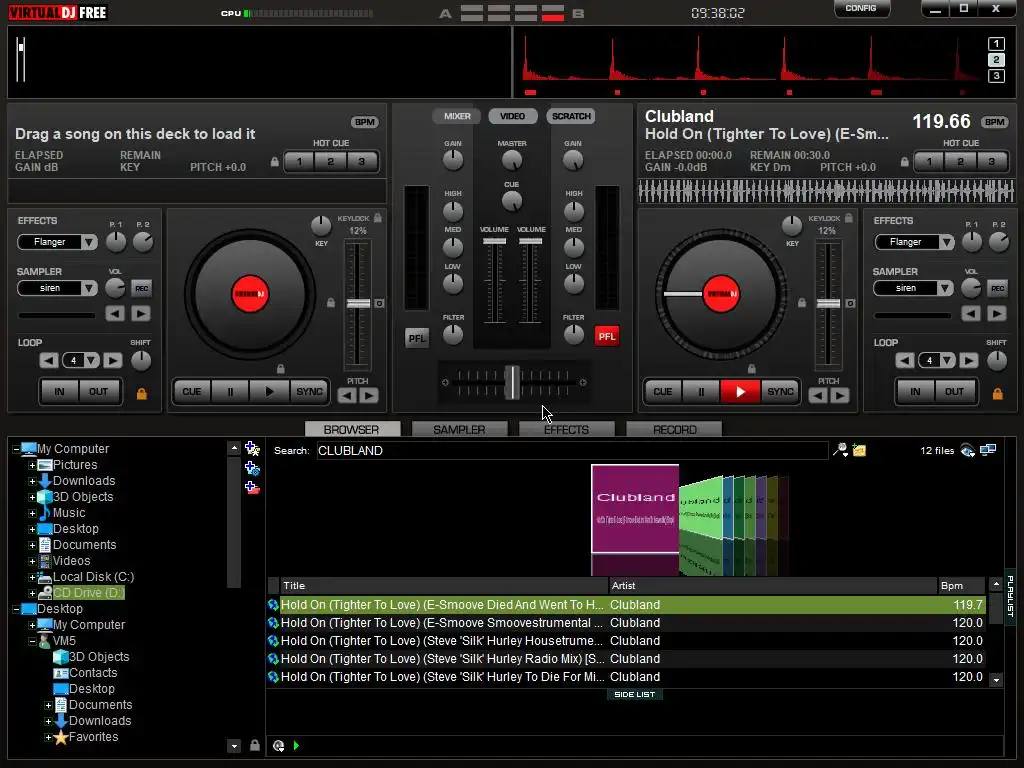1024x768 pixels.
Task: Click add virtual folder icon in browser
Action: point(252,449)
